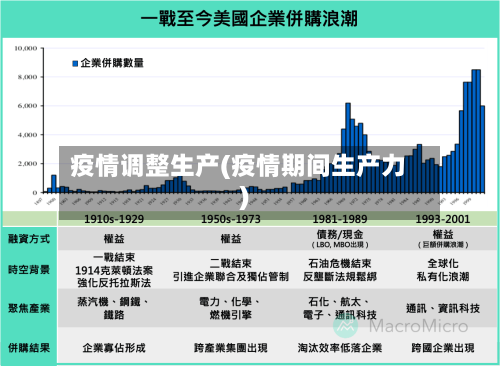Click the 企業寡佔形成 result cell

coord(114,348)
